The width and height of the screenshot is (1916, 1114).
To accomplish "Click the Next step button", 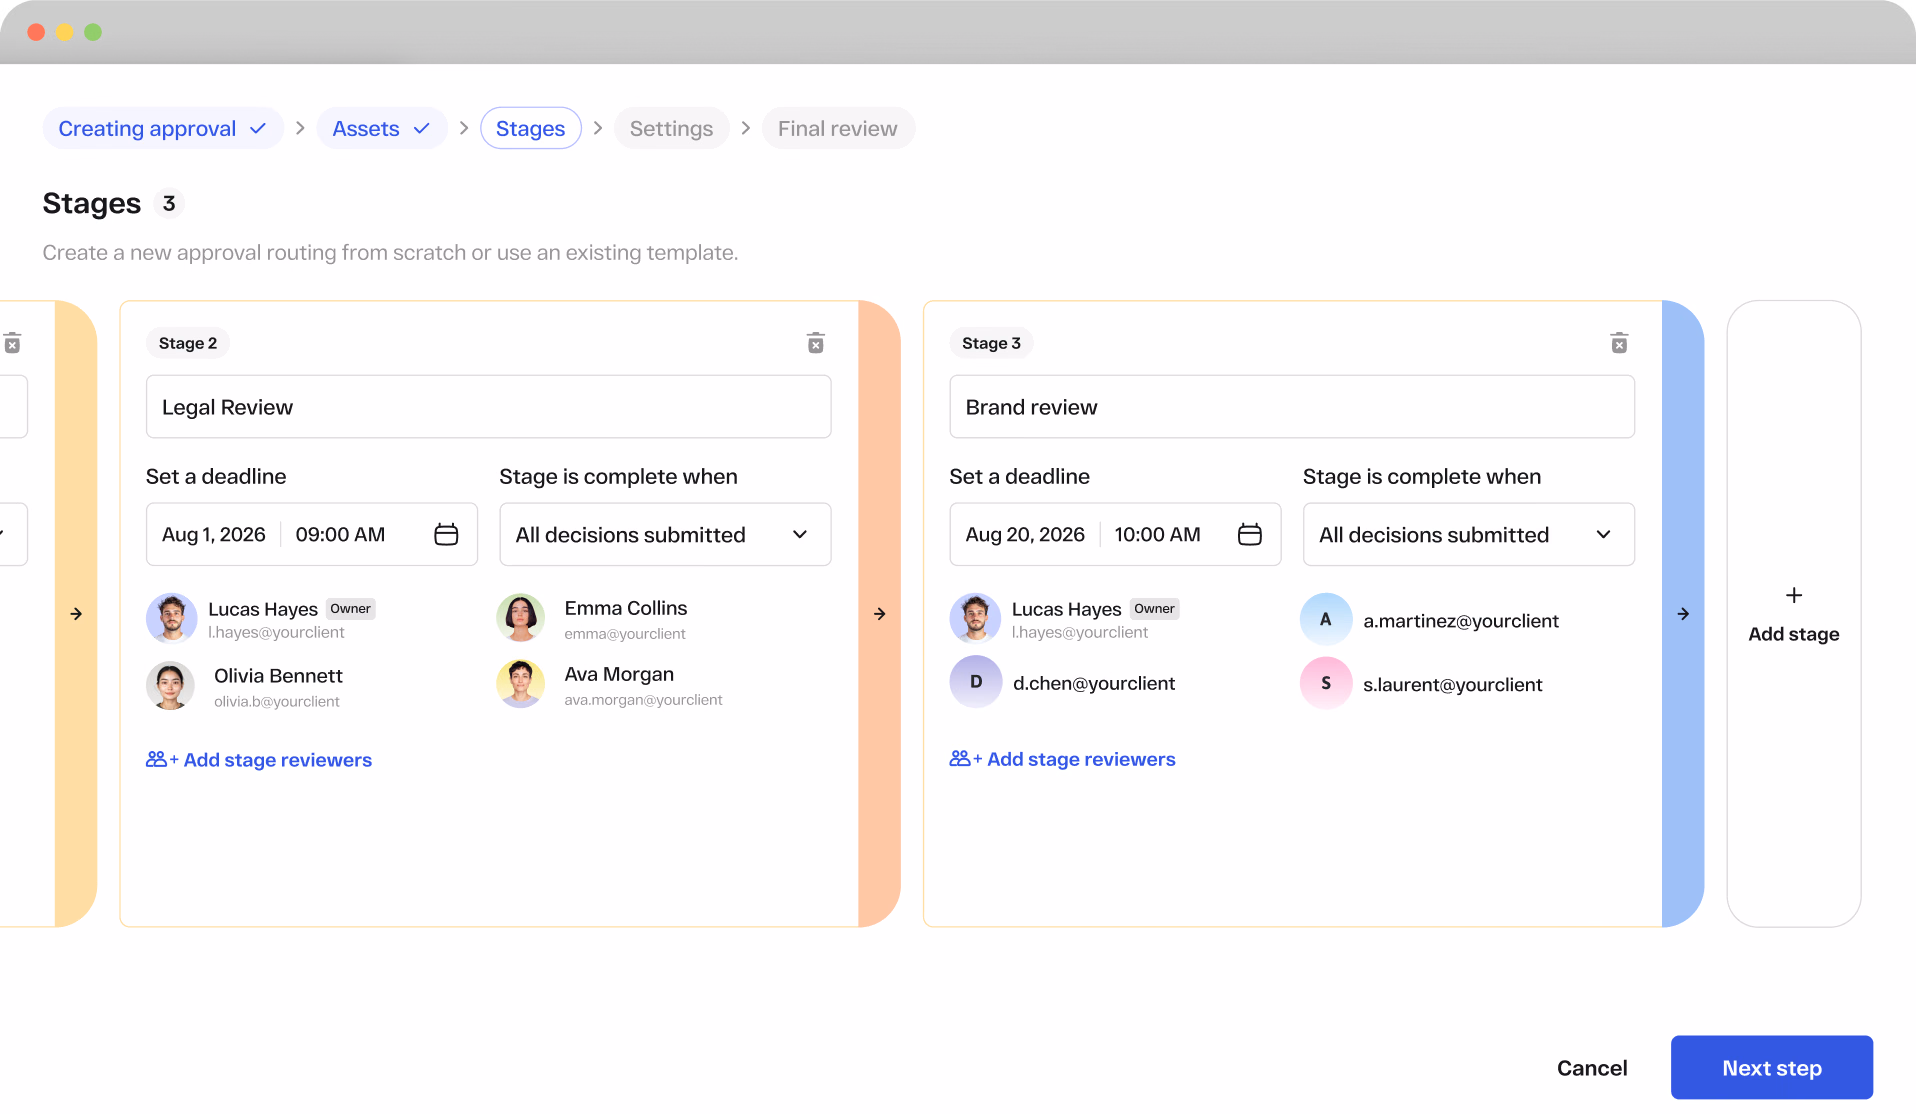I will point(1771,1068).
